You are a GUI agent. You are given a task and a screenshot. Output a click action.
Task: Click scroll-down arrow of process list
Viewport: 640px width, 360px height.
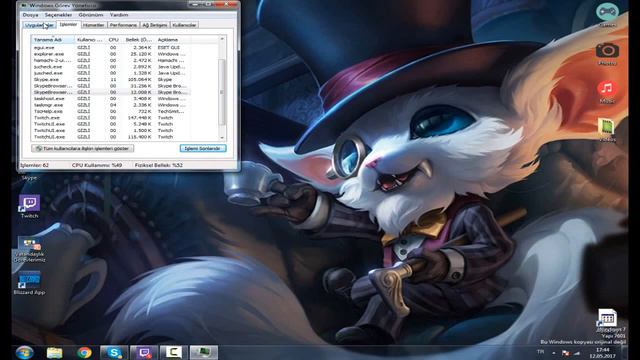pyautogui.click(x=222, y=138)
